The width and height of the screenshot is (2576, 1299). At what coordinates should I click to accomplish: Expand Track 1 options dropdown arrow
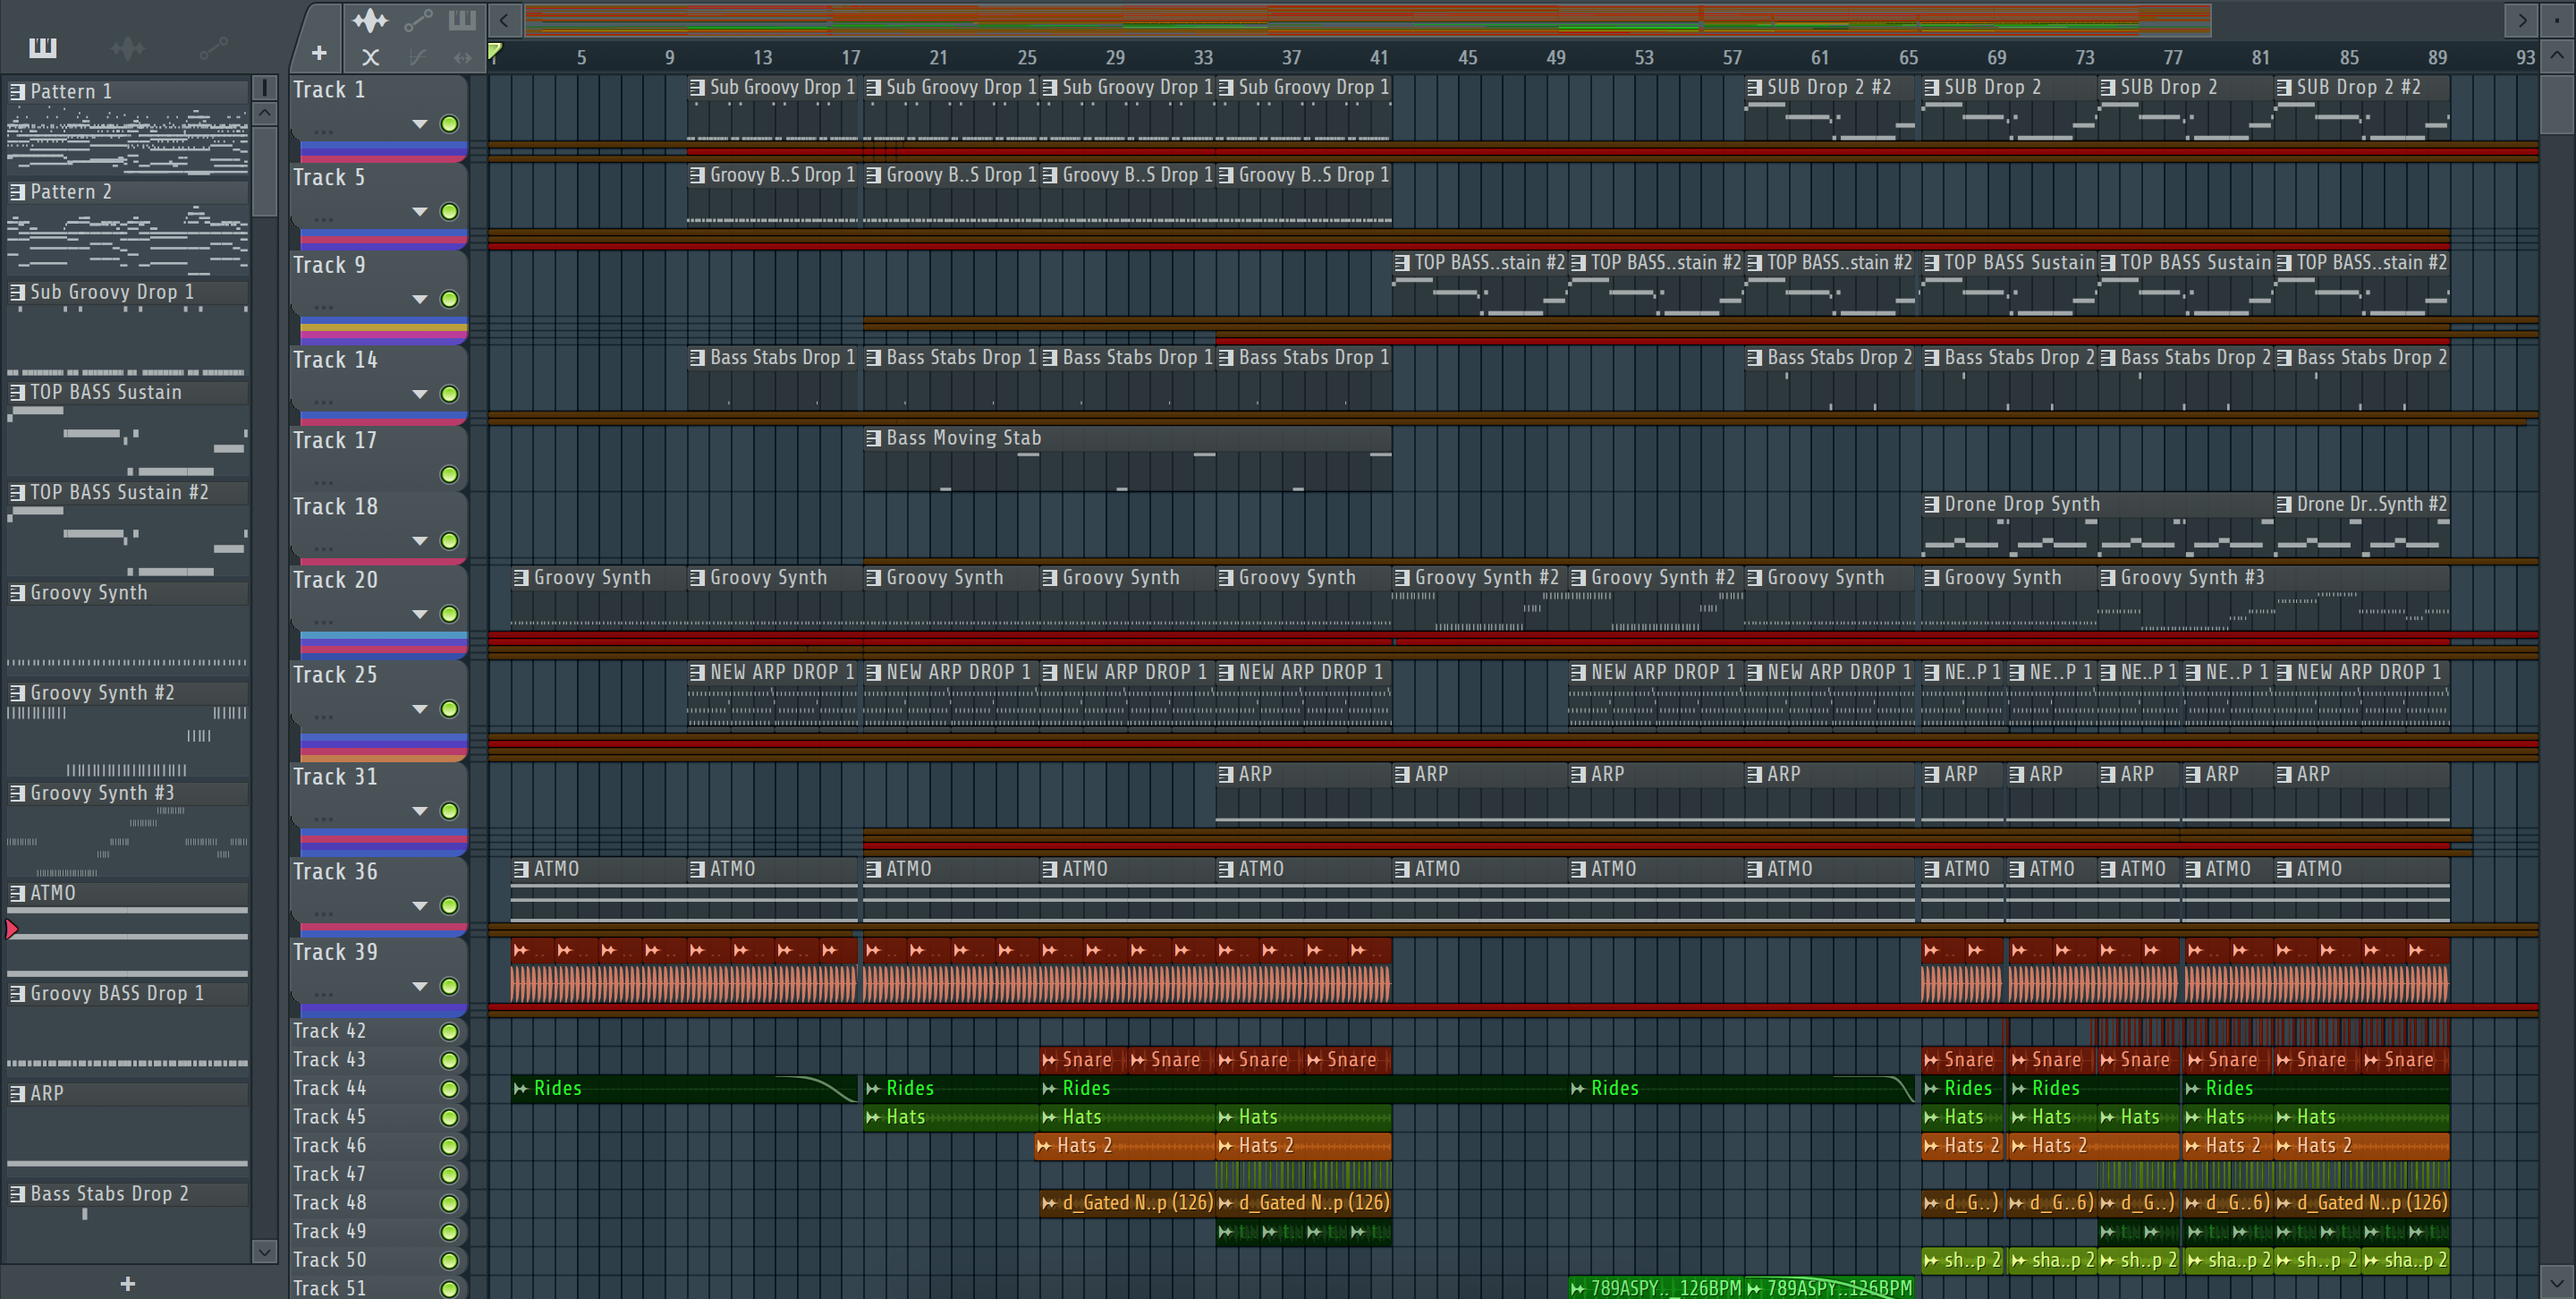click(x=420, y=124)
